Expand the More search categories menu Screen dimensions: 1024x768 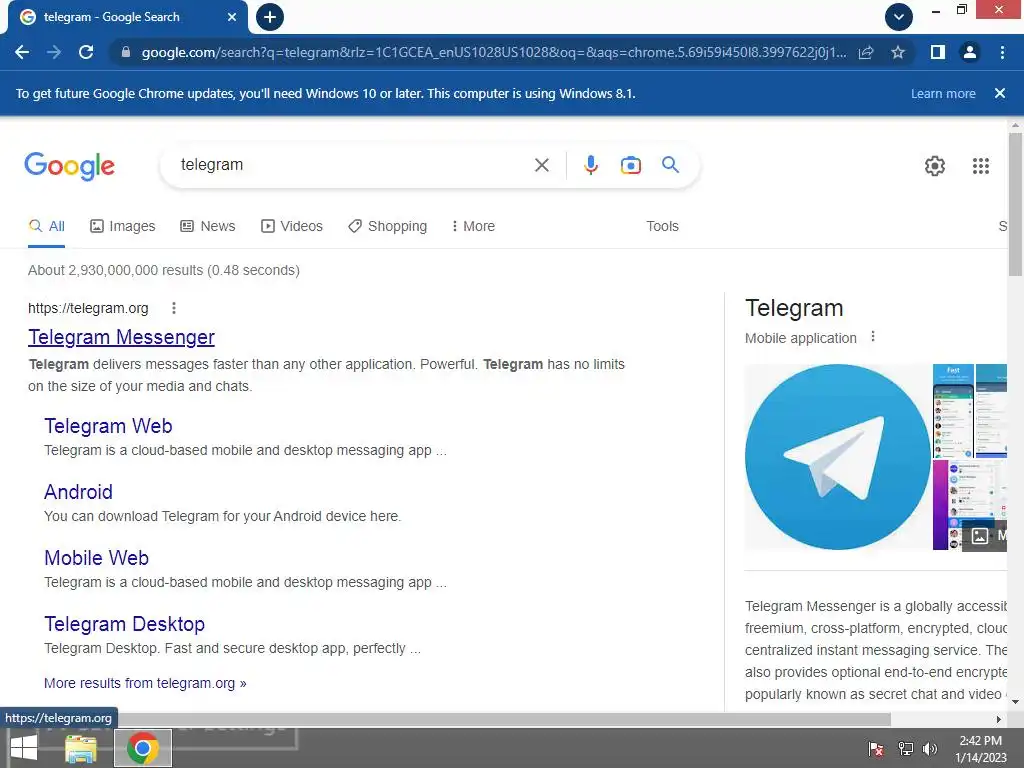click(x=473, y=227)
